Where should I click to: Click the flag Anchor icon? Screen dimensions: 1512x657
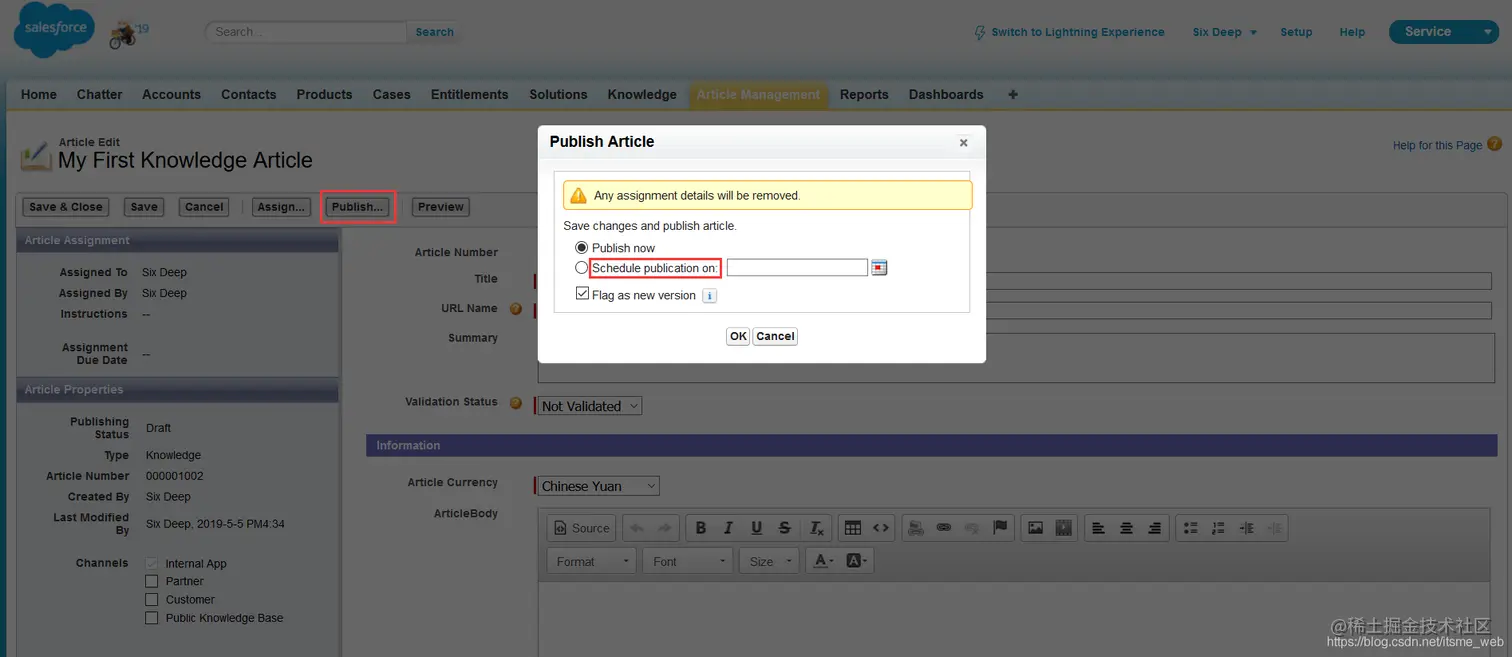pos(999,528)
